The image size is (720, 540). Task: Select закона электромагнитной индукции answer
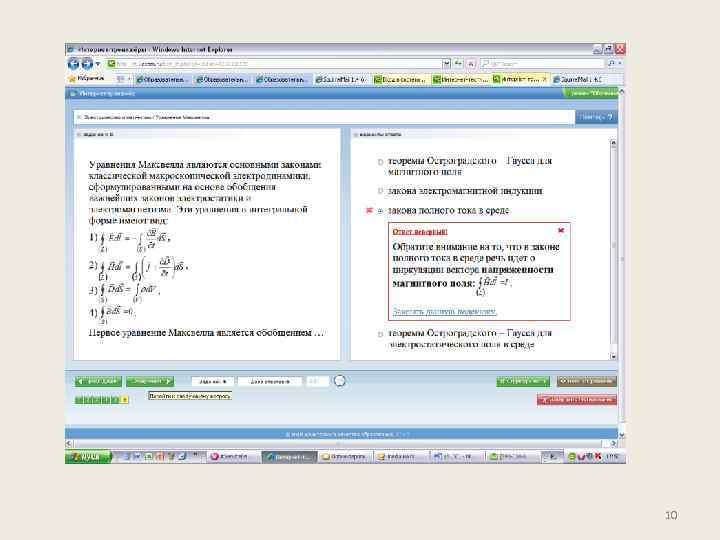[380, 191]
